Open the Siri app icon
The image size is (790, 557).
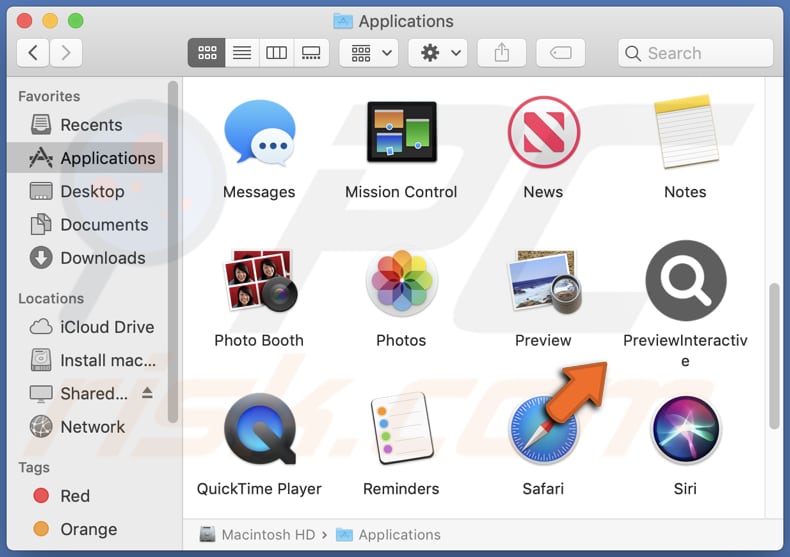pos(686,430)
